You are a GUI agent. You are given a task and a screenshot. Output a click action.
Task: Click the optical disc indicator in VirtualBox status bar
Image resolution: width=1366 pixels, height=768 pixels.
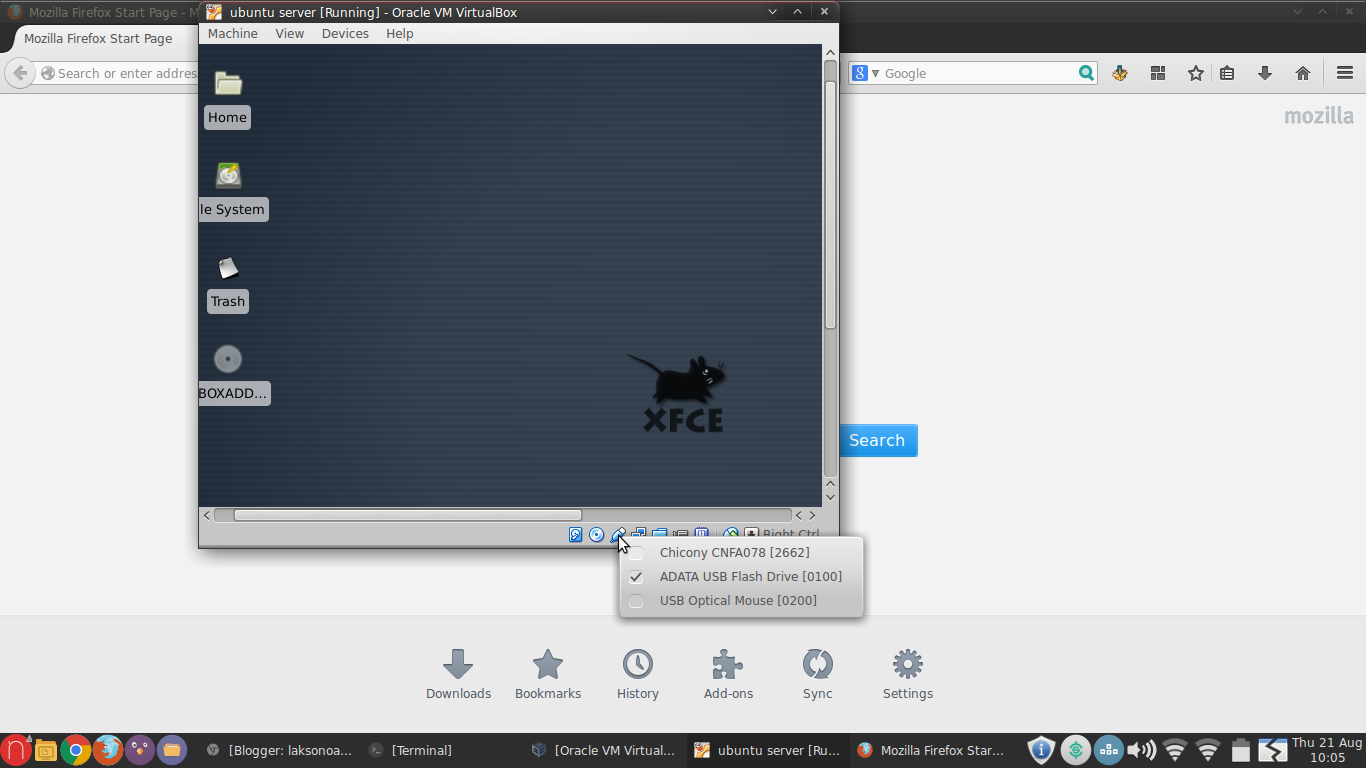tap(596, 535)
